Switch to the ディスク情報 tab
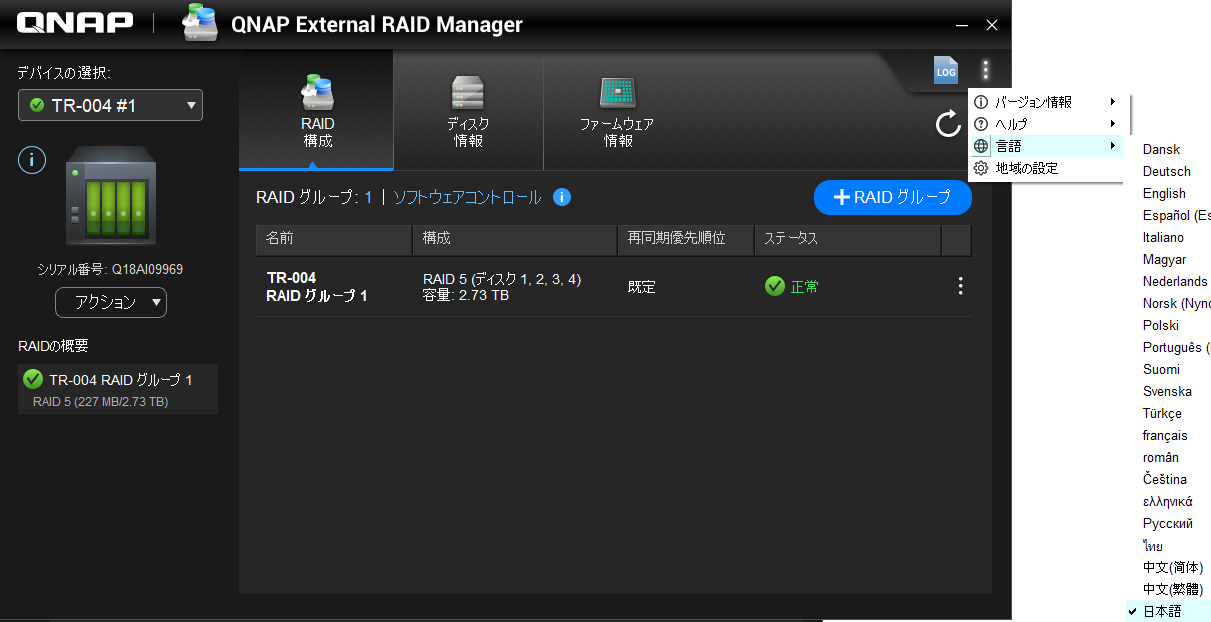 tap(467, 111)
